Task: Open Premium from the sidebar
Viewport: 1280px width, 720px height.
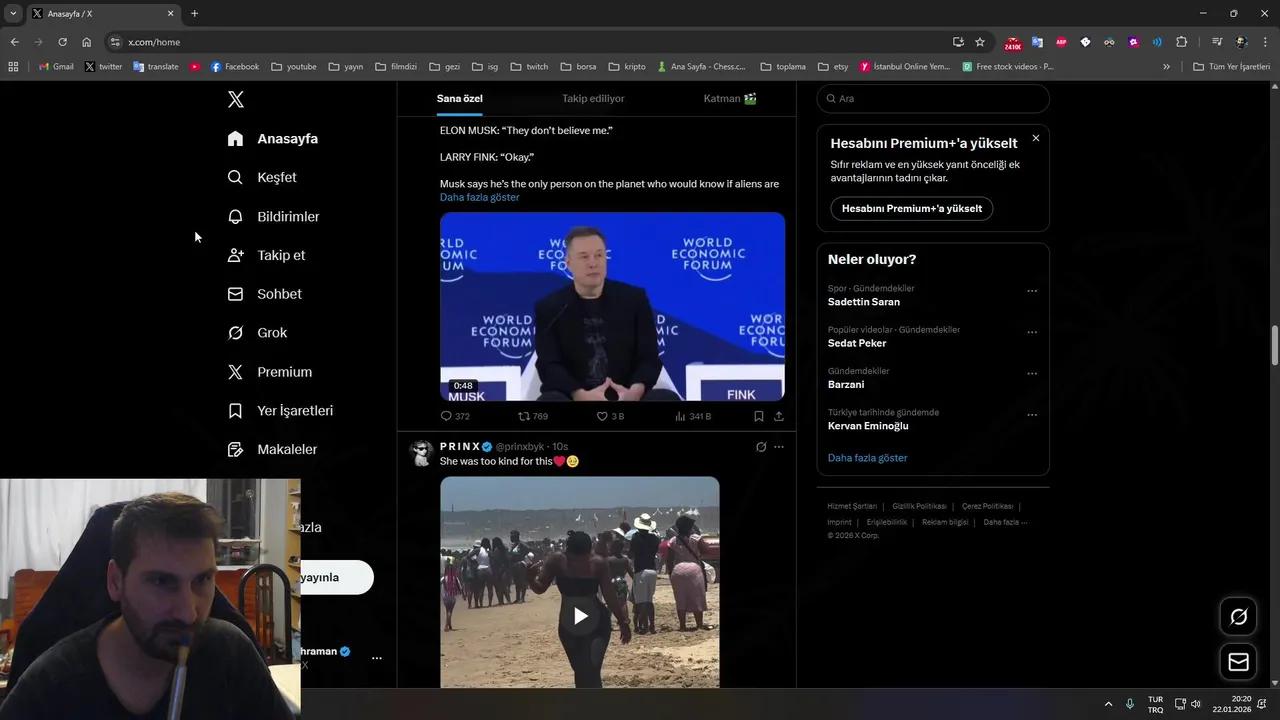Action: point(270,372)
